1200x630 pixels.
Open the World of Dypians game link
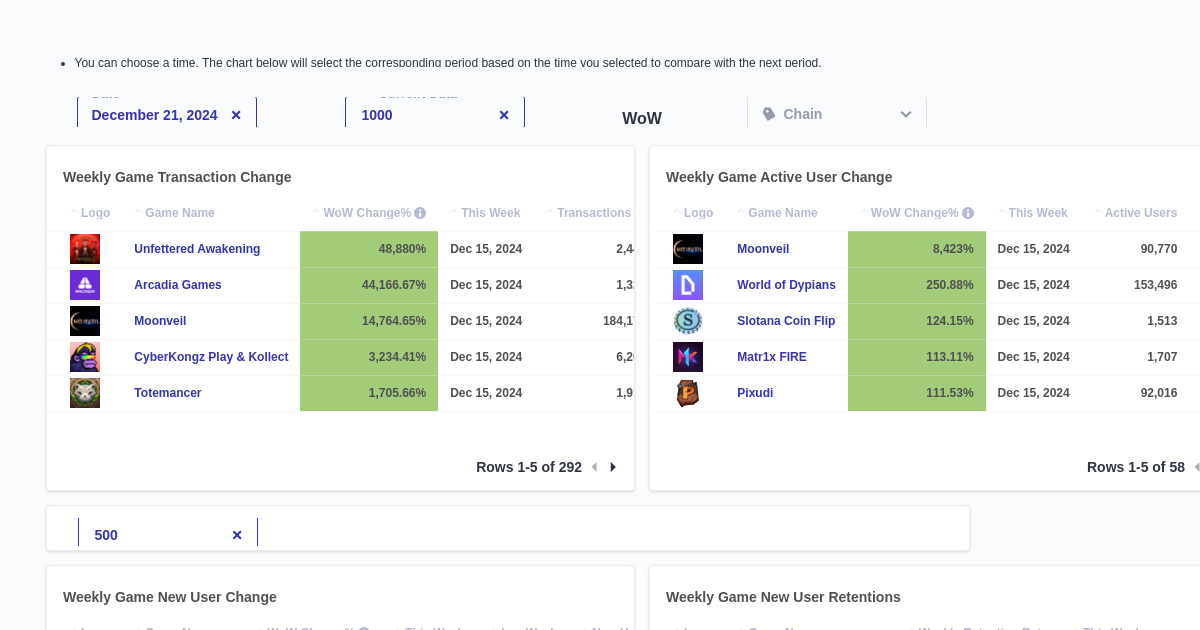(x=787, y=285)
